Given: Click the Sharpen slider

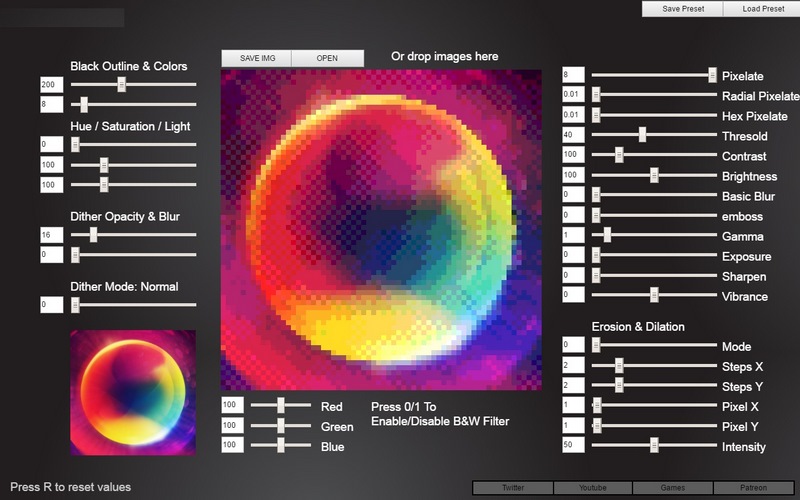Looking at the screenshot, I should tap(654, 276).
